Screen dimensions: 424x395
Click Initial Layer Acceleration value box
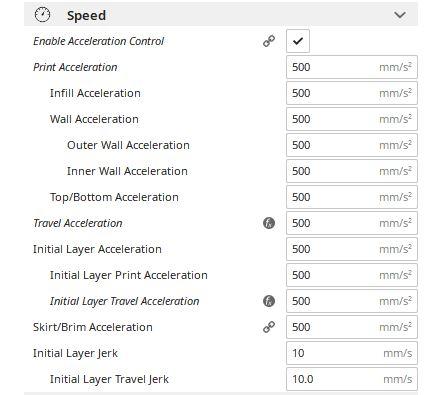tap(352, 249)
